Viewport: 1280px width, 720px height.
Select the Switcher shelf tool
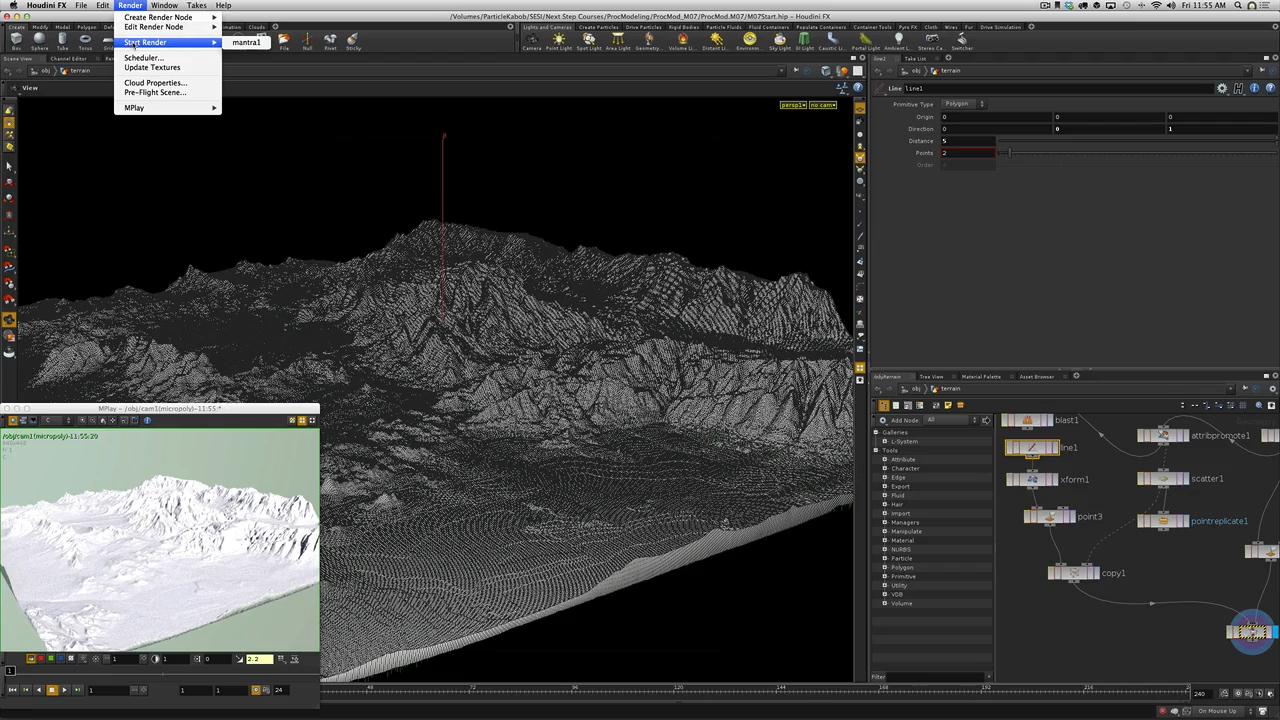point(962,41)
